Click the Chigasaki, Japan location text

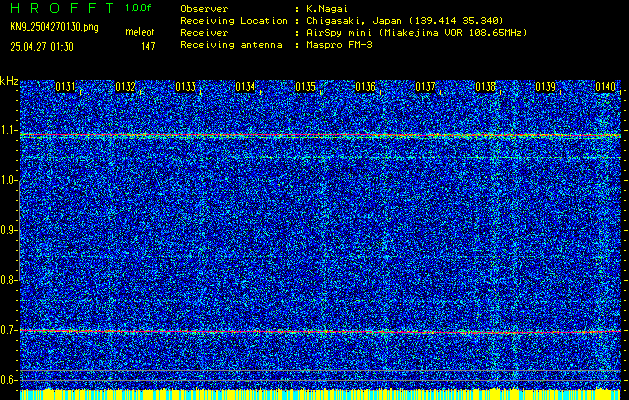click(404, 20)
